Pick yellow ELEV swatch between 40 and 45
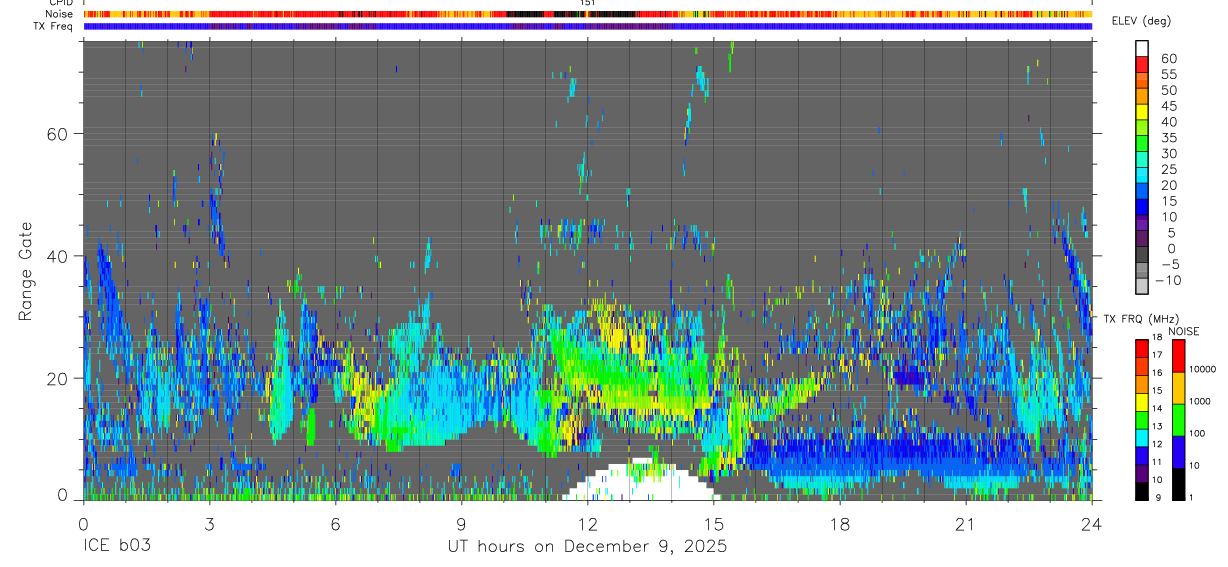Screen dimensions: 1228x567 (x=1142, y=114)
